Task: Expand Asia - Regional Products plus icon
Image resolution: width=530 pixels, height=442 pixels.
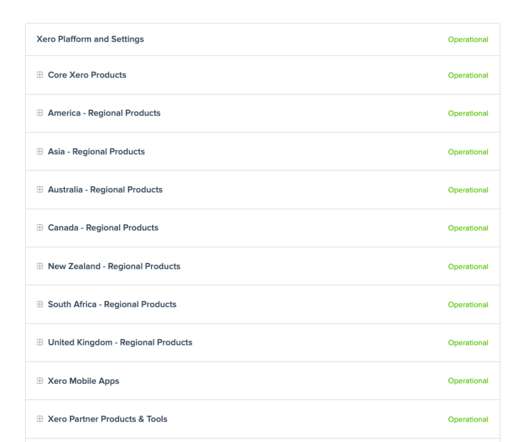Action: 40,151
